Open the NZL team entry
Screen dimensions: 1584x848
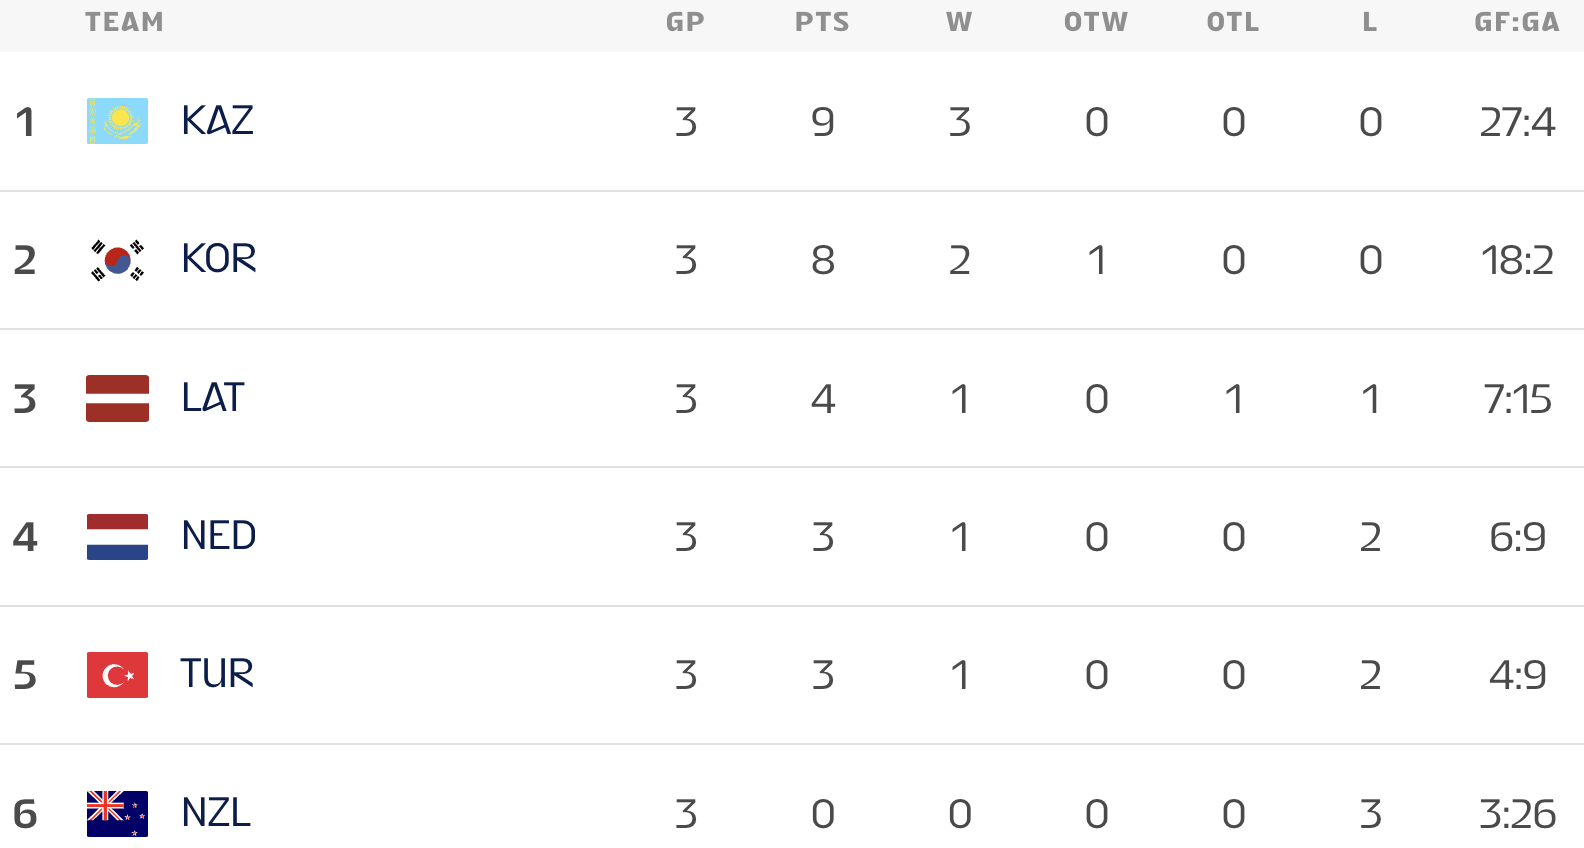(215, 813)
